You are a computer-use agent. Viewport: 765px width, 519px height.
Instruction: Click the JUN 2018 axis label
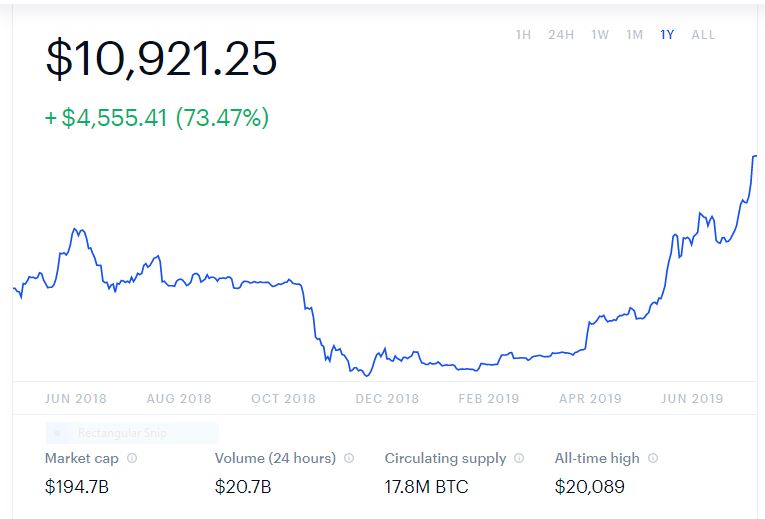(x=76, y=399)
